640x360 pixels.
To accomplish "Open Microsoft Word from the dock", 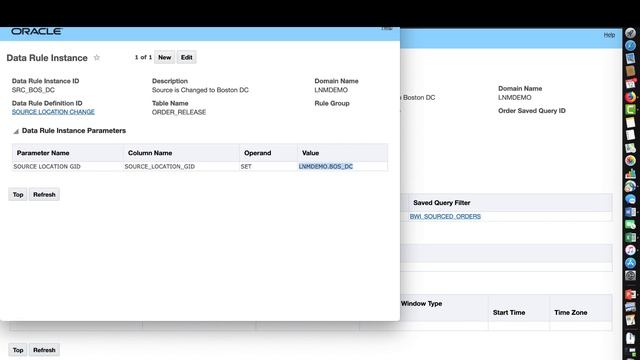I will (x=631, y=212).
